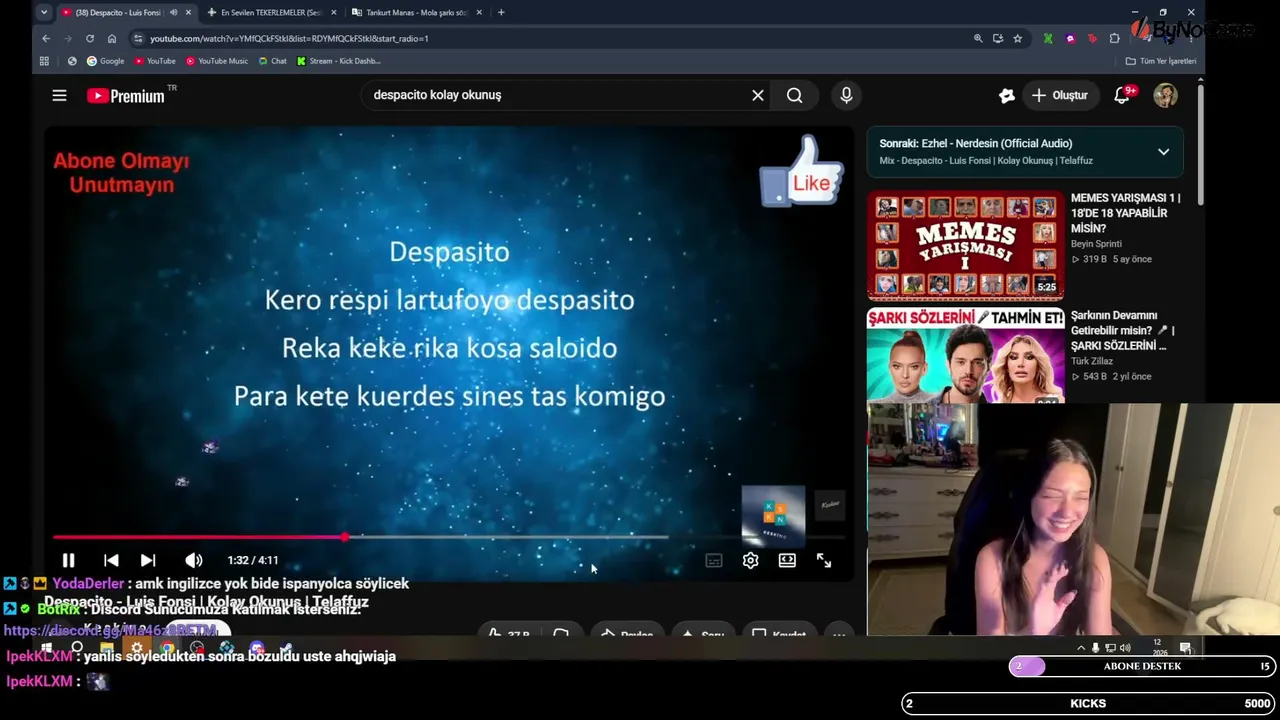The width and height of the screenshot is (1280, 720).
Task: Open the Extensions puzzle icon
Action: [1114, 38]
